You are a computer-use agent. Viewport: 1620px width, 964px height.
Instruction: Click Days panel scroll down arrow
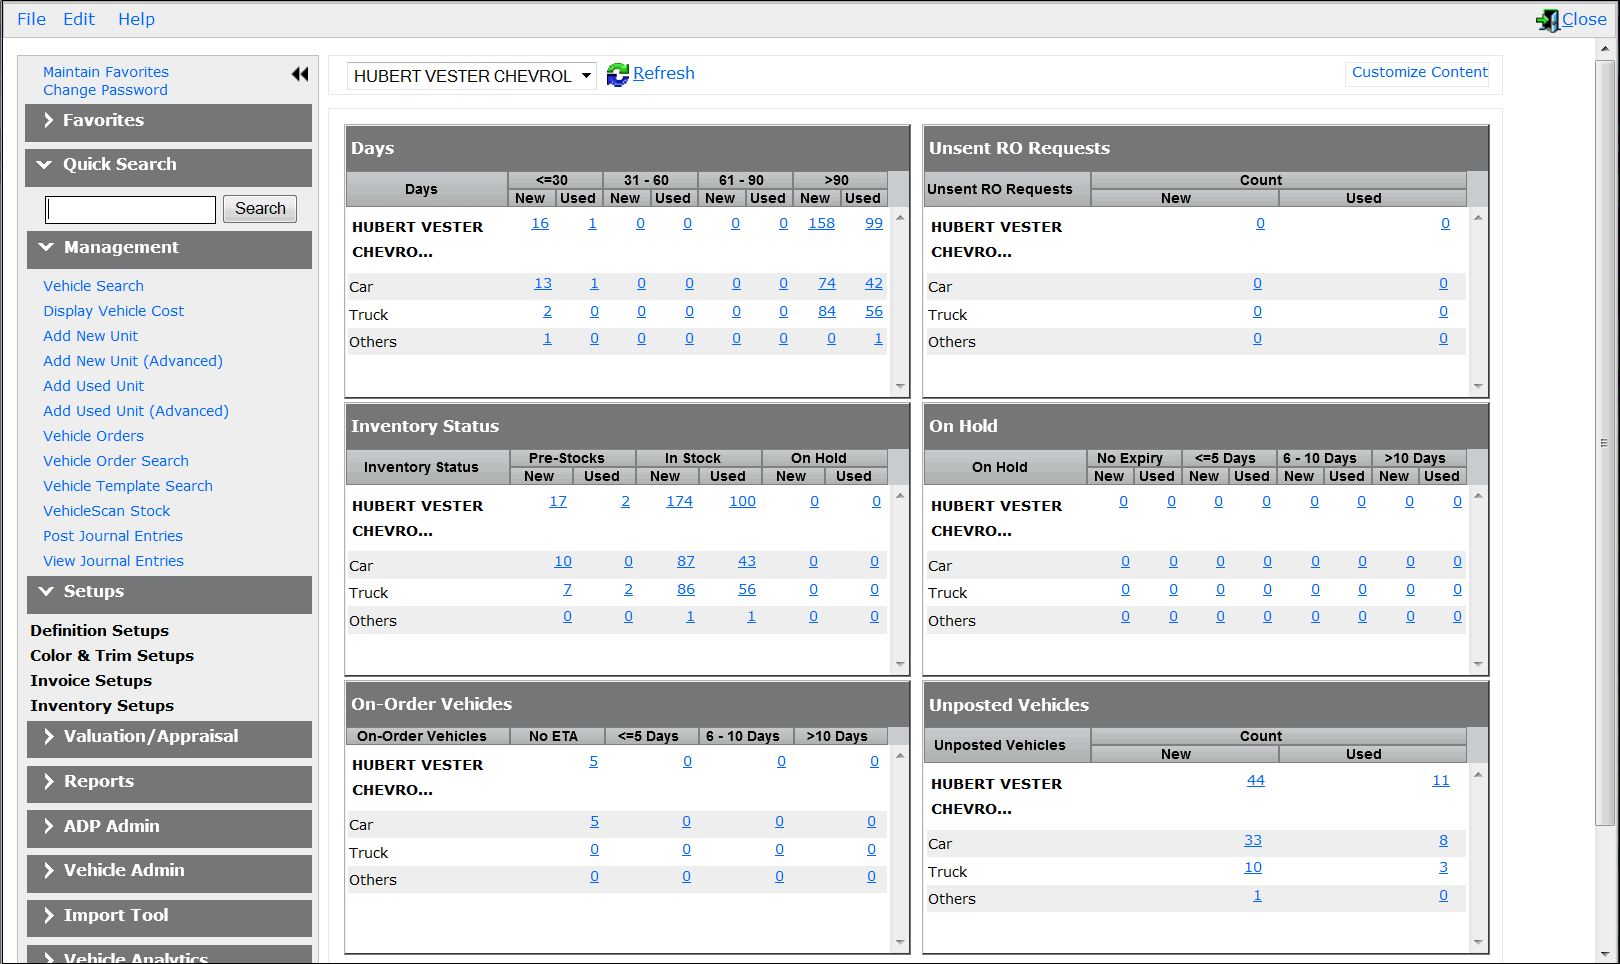tap(900, 386)
